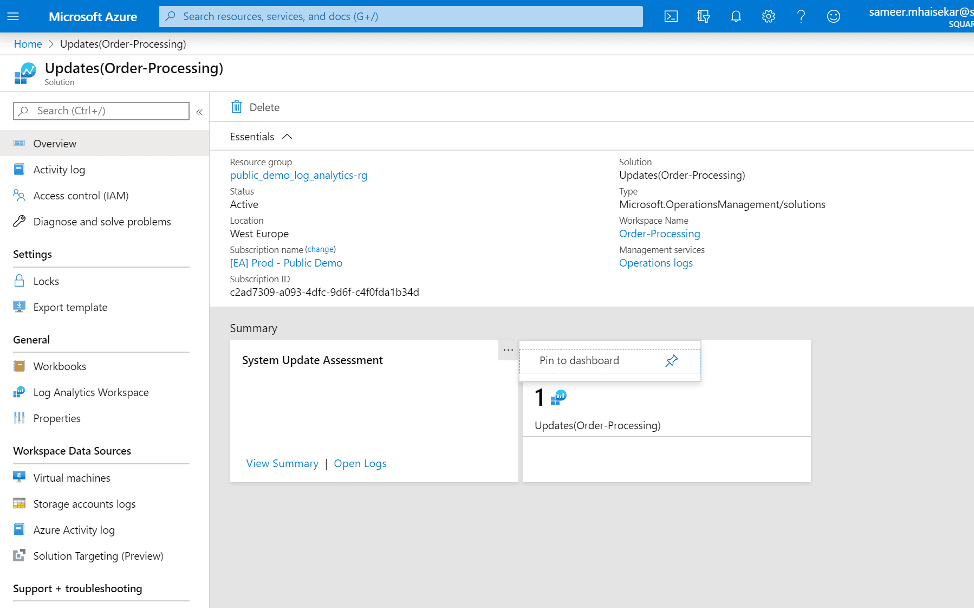This screenshot has width=974, height=608.
Task: Open portal settings gear
Action: [768, 17]
